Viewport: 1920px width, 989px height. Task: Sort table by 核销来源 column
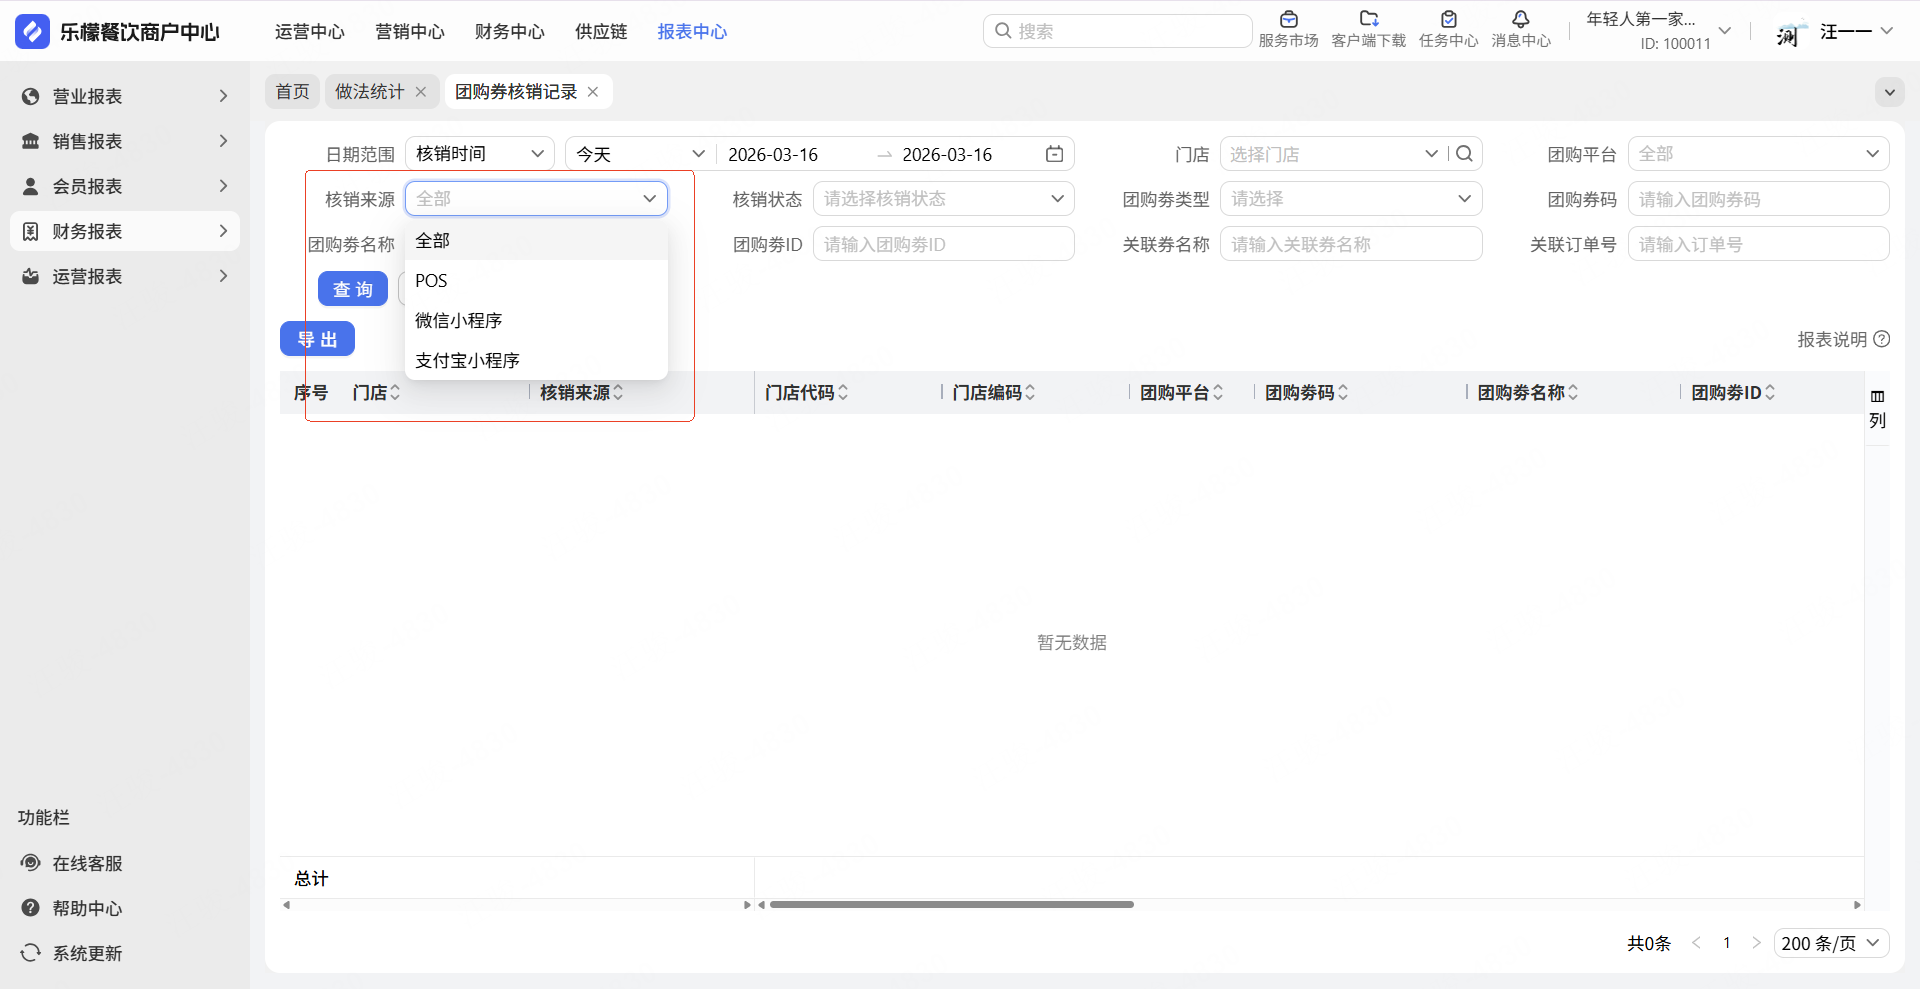click(x=618, y=393)
